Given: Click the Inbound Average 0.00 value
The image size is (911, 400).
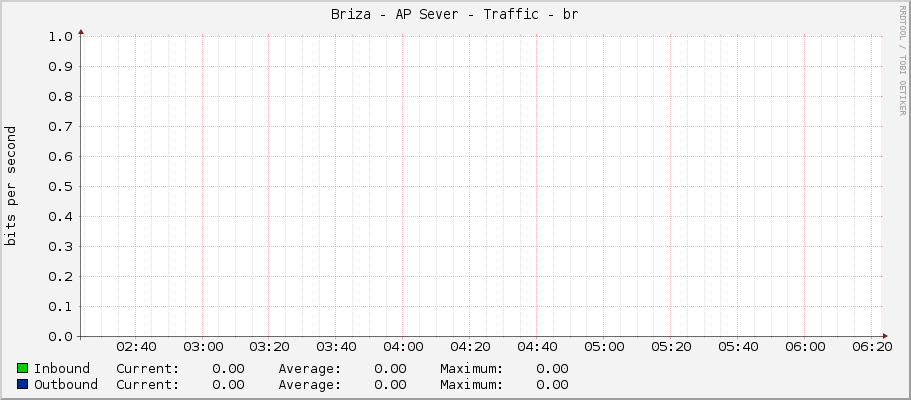Looking at the screenshot, I should [x=390, y=369].
